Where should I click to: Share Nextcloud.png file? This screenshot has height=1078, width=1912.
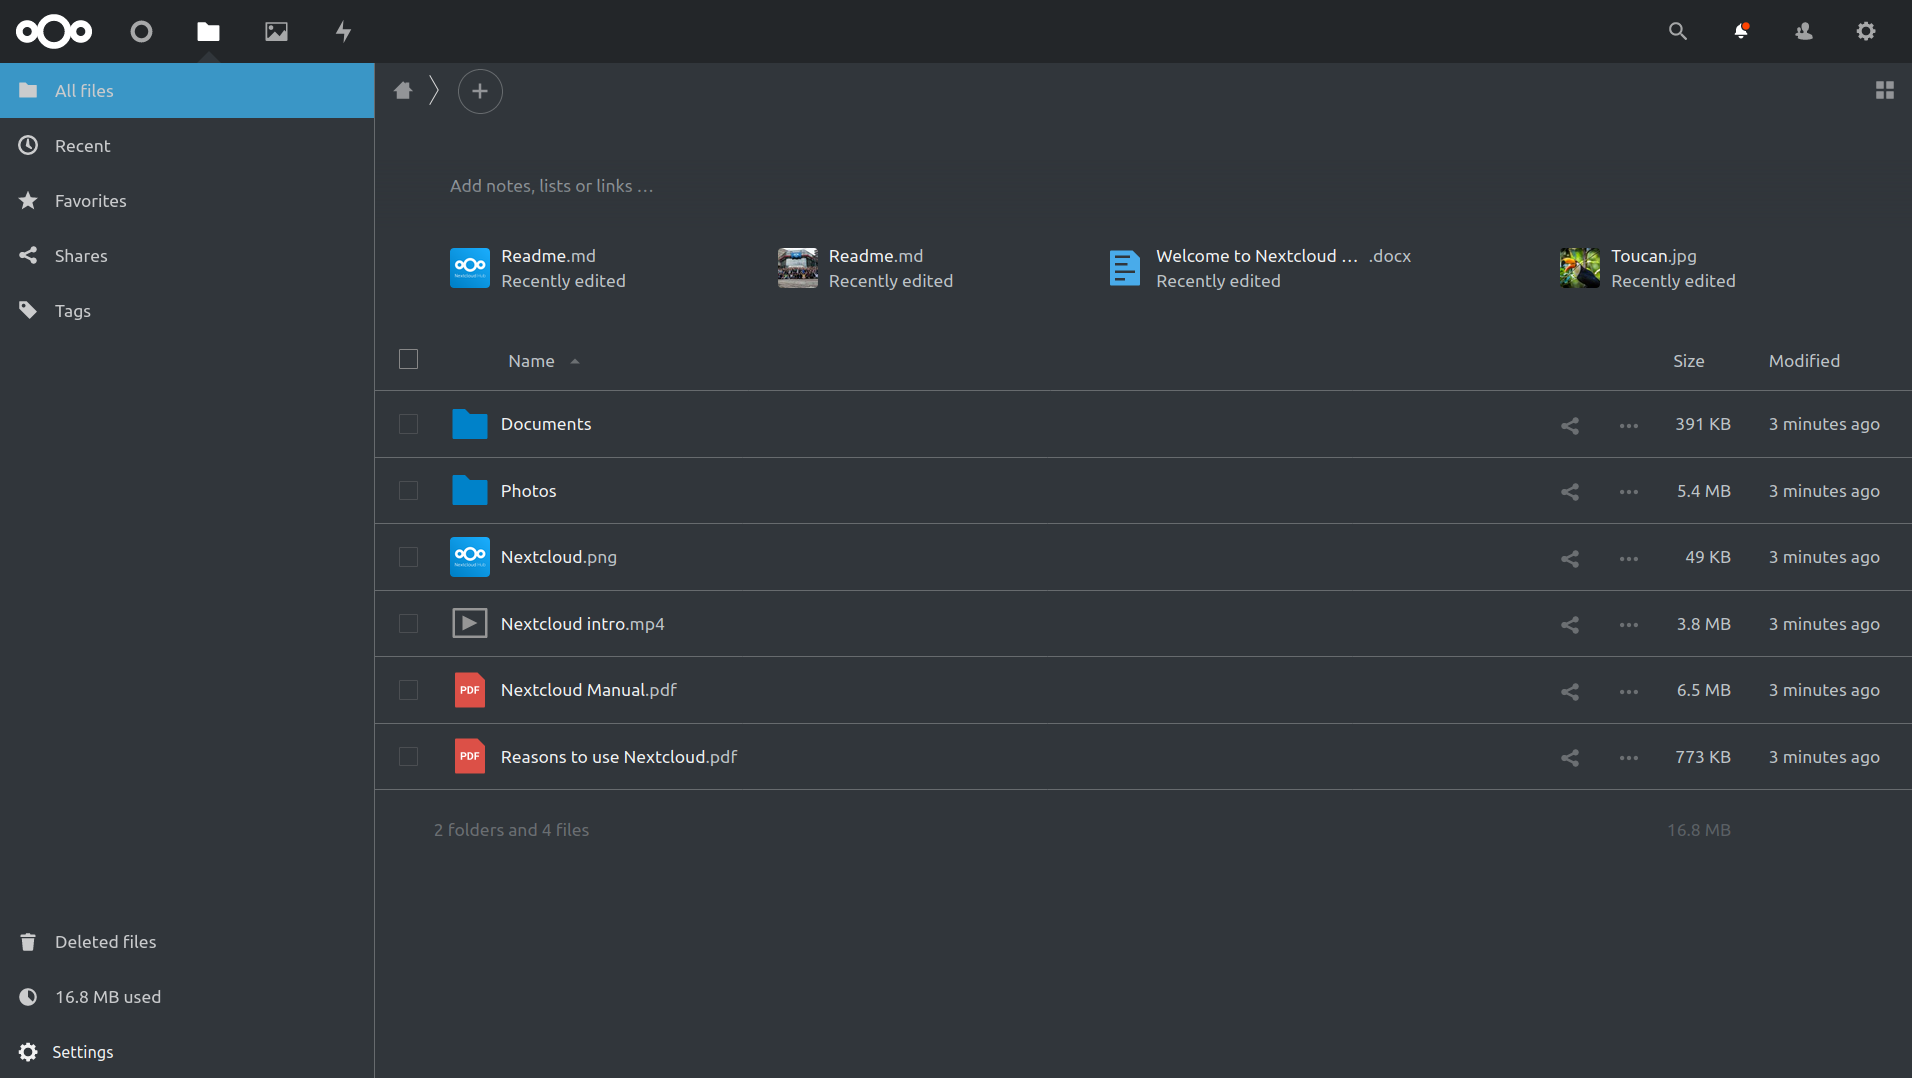pyautogui.click(x=1570, y=558)
